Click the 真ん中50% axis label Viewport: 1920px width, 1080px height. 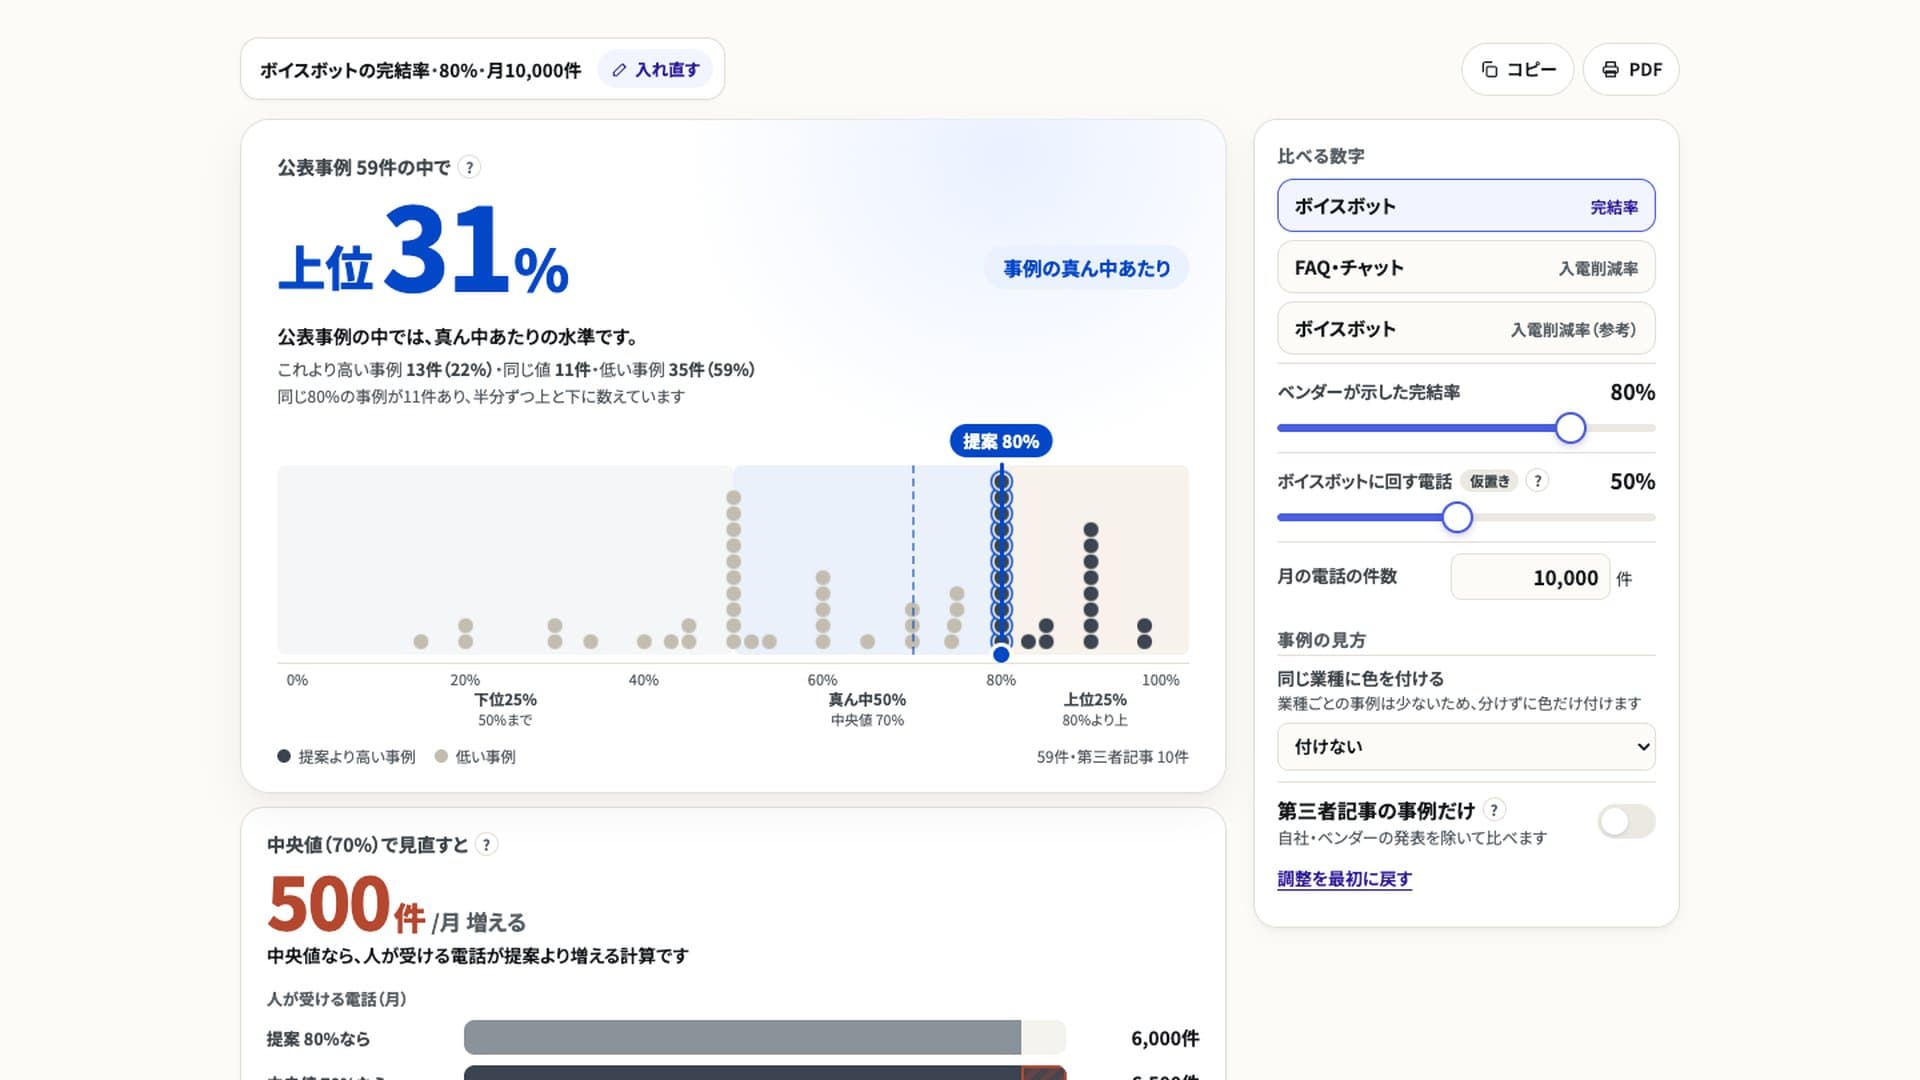867,700
